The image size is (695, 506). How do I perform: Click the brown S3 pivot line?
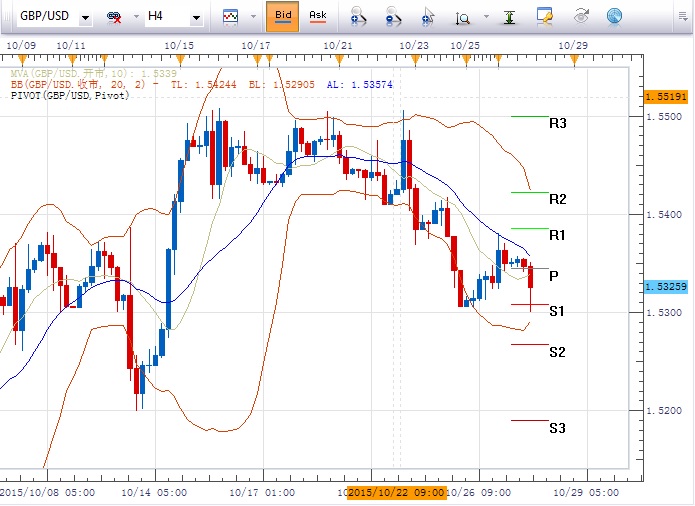pyautogui.click(x=530, y=420)
